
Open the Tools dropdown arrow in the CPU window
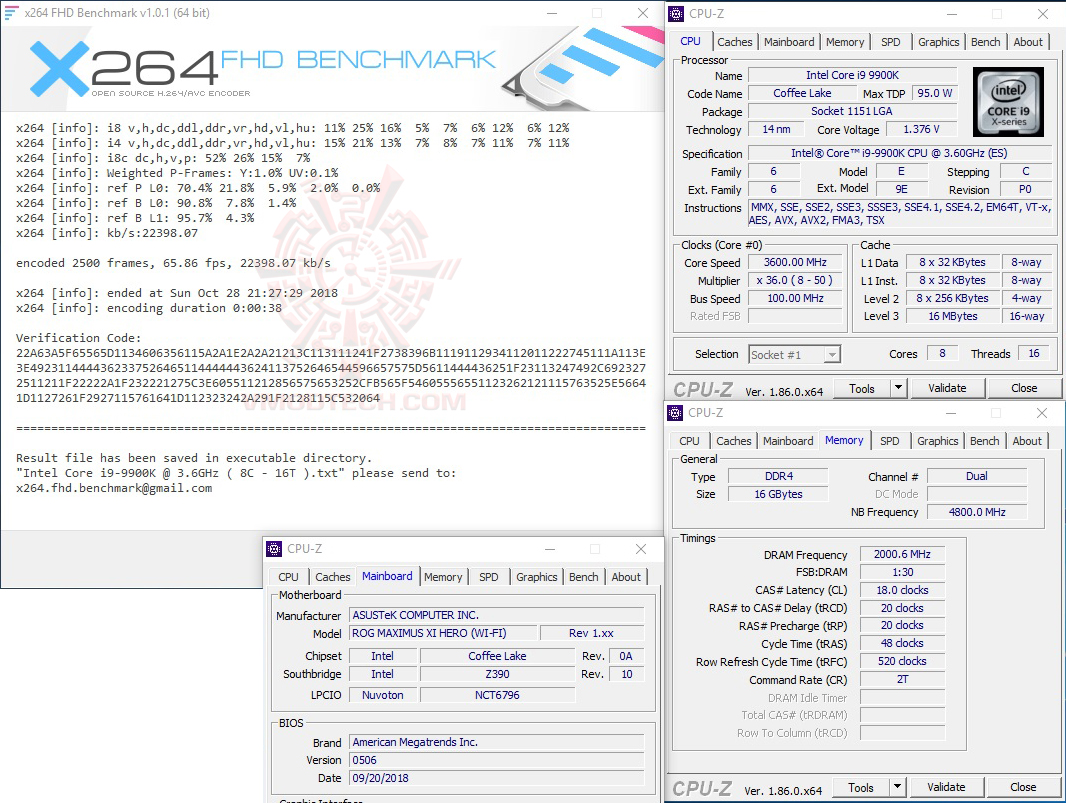click(x=898, y=388)
